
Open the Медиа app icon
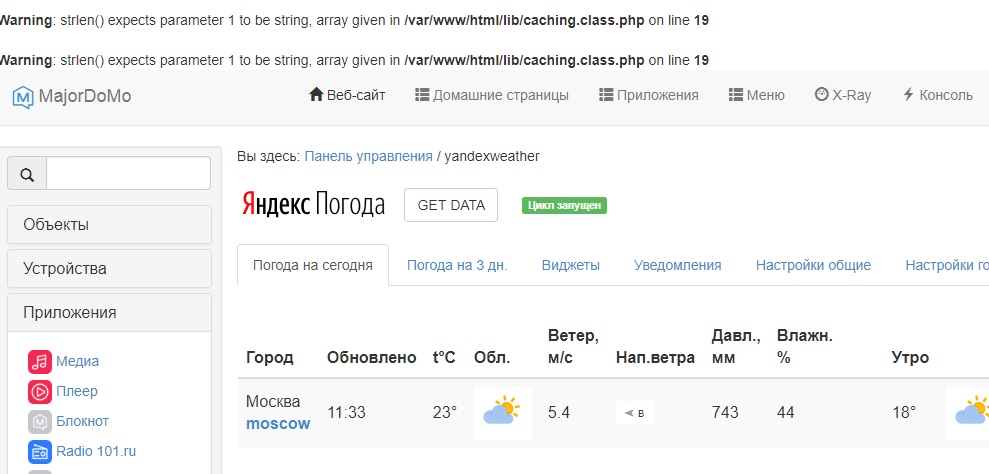click(x=40, y=361)
